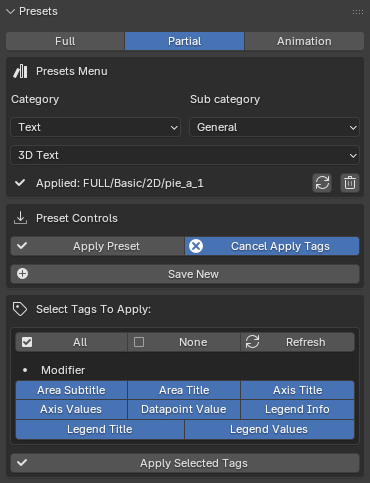Viewport: 370px width, 483px height.
Task: Click the reload applied preset icon
Action: [x=322, y=183]
